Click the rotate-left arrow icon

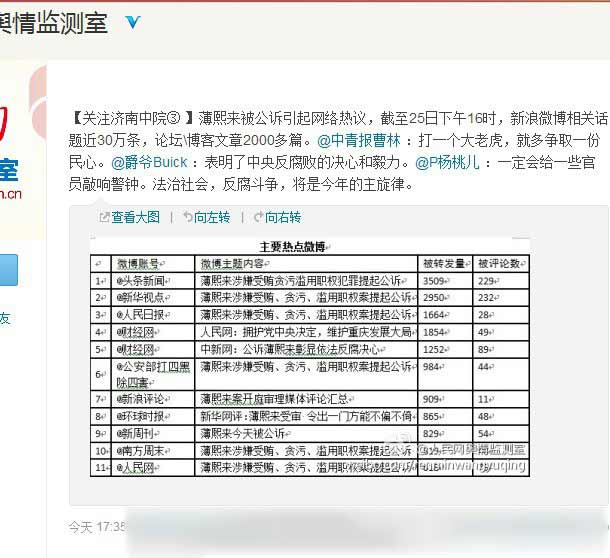tap(188, 217)
